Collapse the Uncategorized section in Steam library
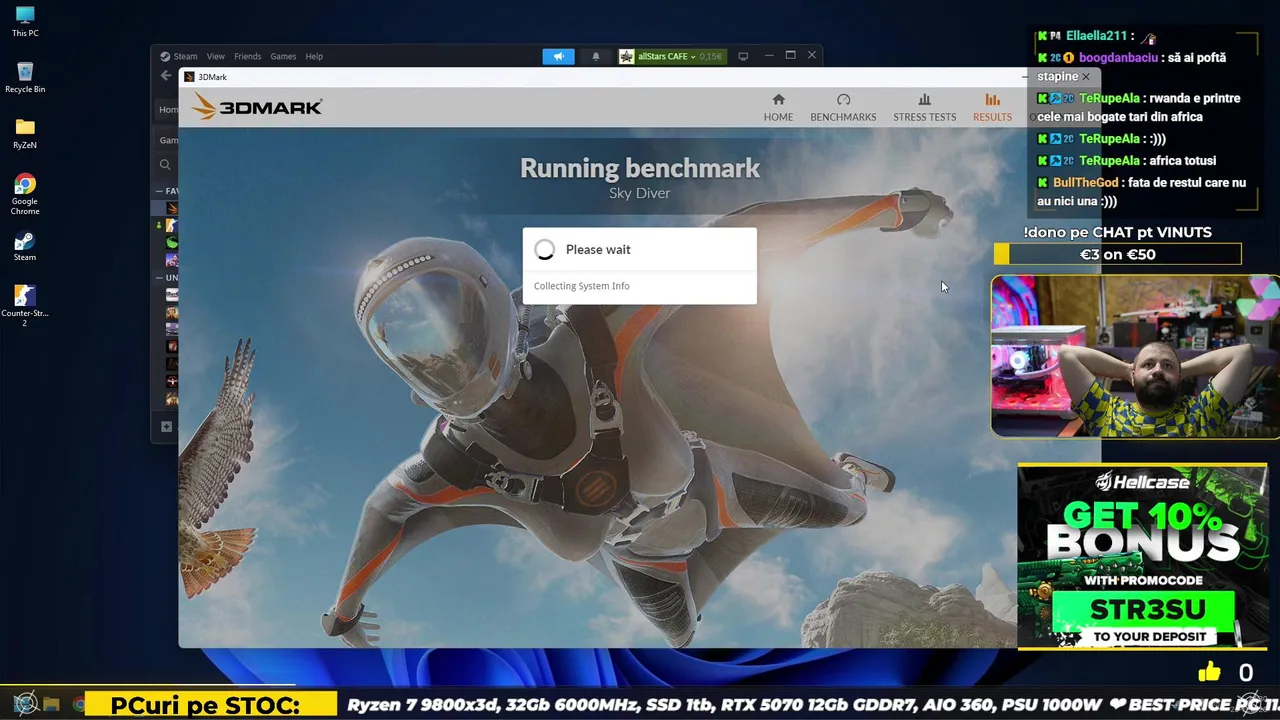The width and height of the screenshot is (1280, 720). [x=159, y=277]
